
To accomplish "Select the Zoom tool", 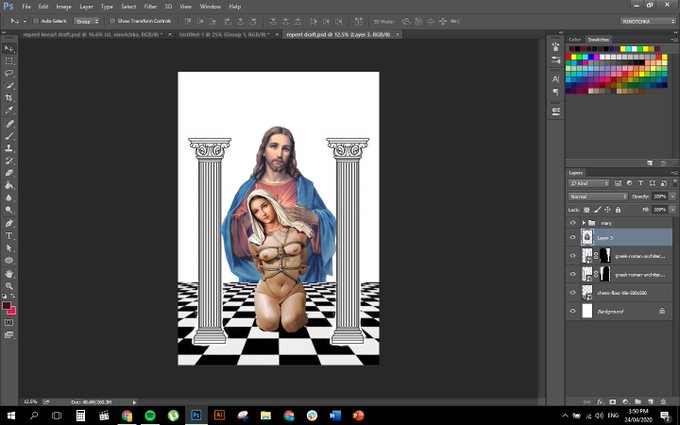I will pyautogui.click(x=9, y=286).
